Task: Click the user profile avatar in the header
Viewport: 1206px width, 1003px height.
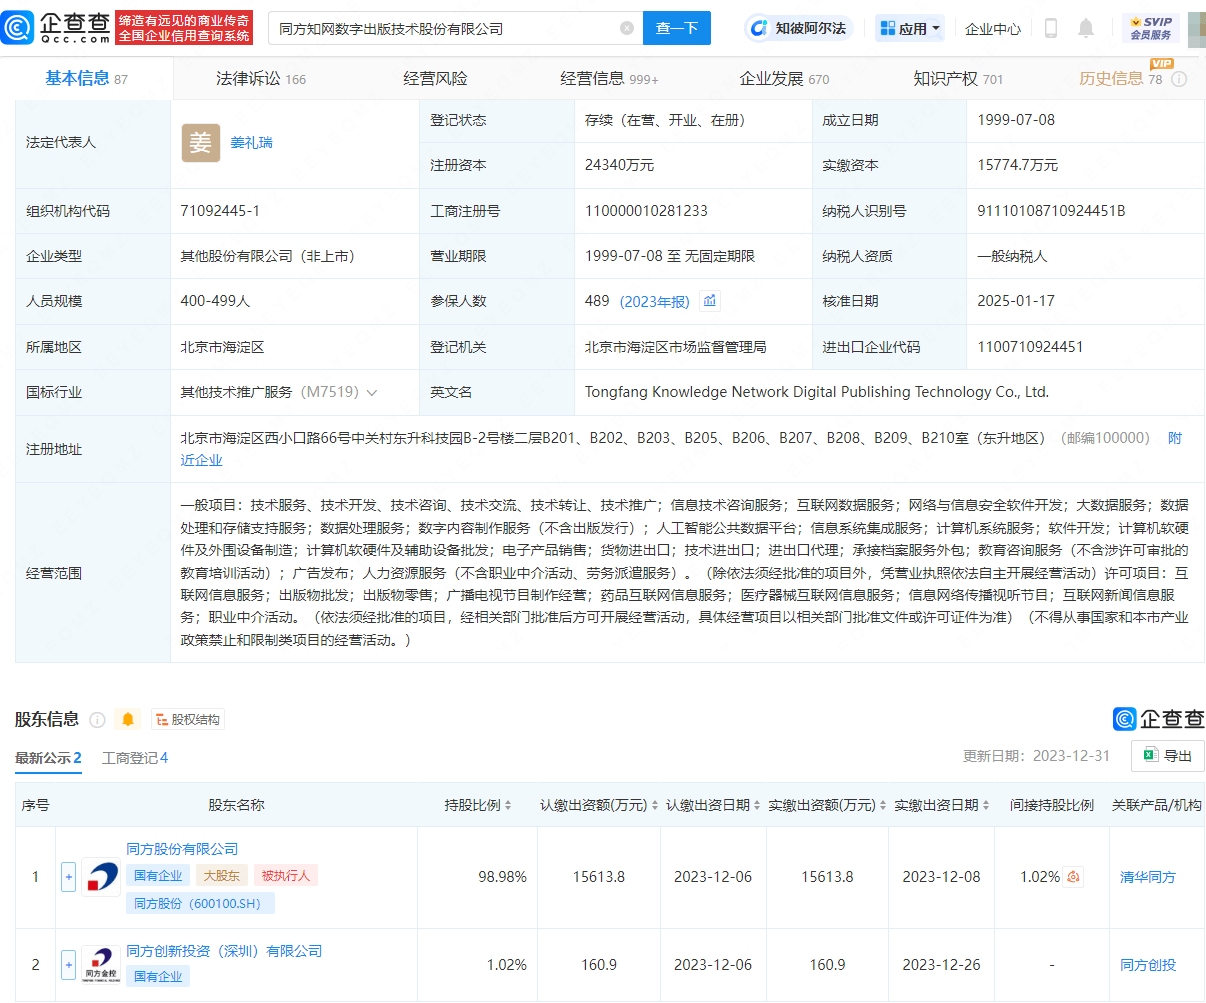Action: pos(1196,29)
